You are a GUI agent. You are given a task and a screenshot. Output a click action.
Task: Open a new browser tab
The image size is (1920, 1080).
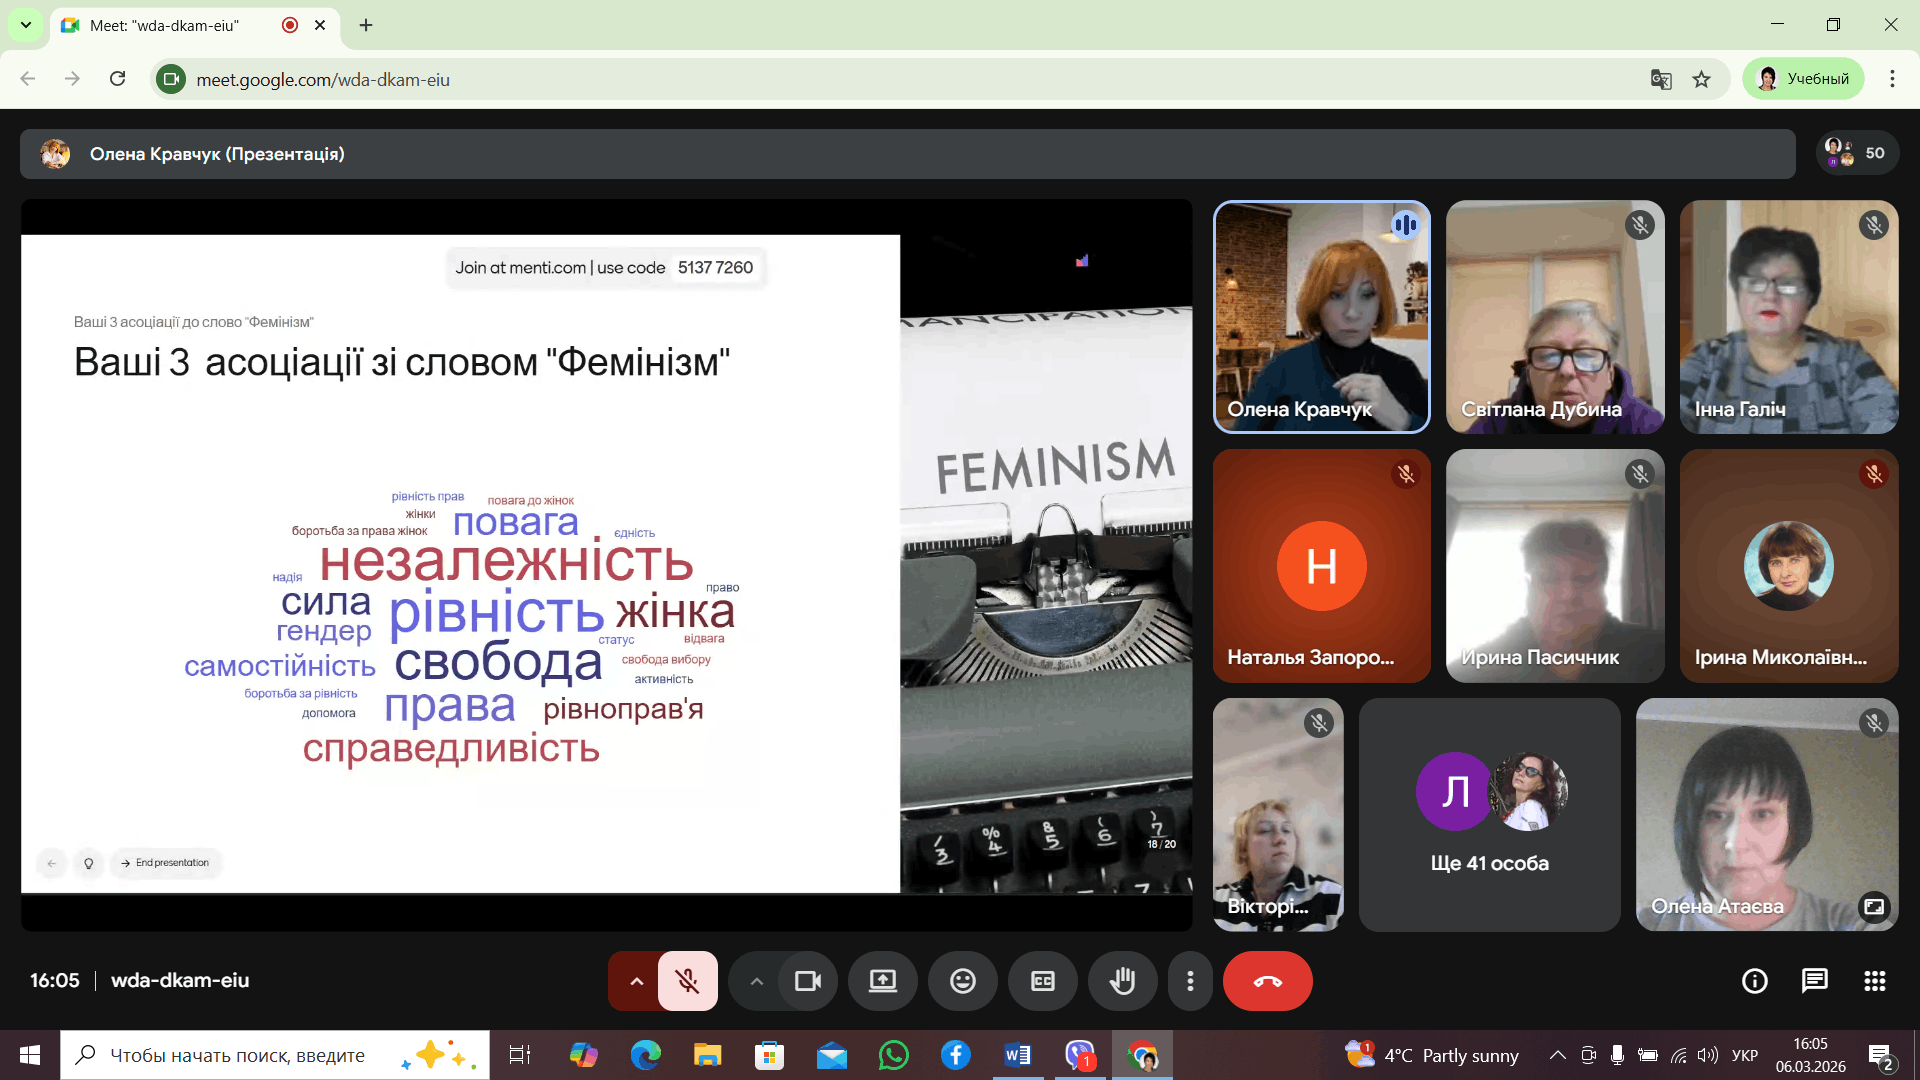(x=366, y=25)
